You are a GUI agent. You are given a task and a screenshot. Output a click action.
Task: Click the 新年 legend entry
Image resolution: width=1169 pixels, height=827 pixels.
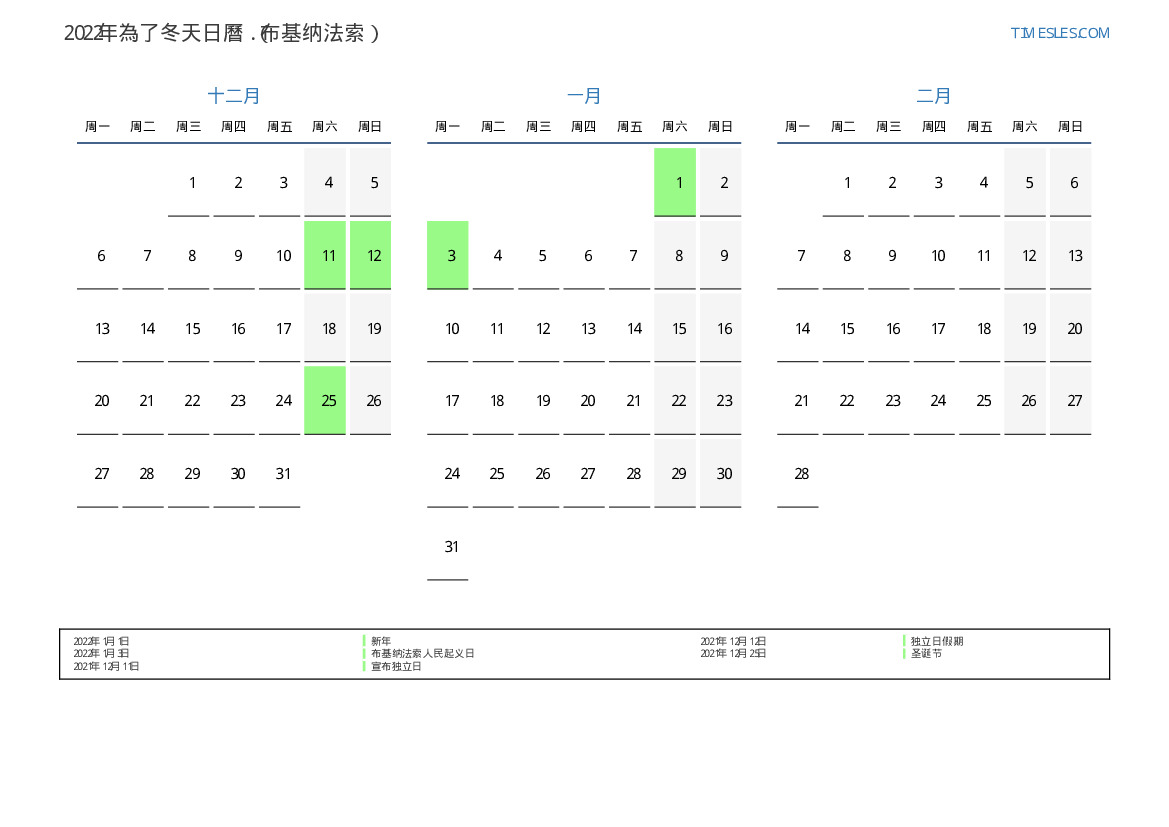[x=381, y=641]
